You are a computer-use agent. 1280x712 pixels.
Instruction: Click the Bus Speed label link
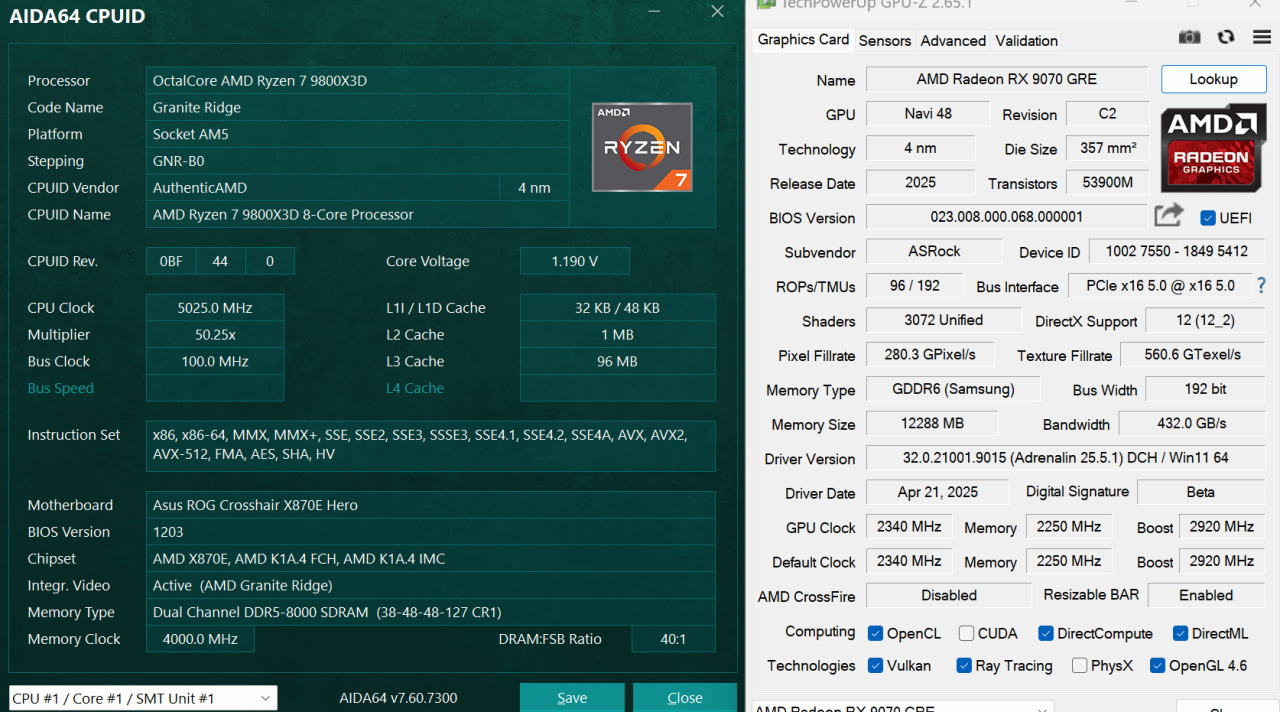pyautogui.click(x=60, y=388)
